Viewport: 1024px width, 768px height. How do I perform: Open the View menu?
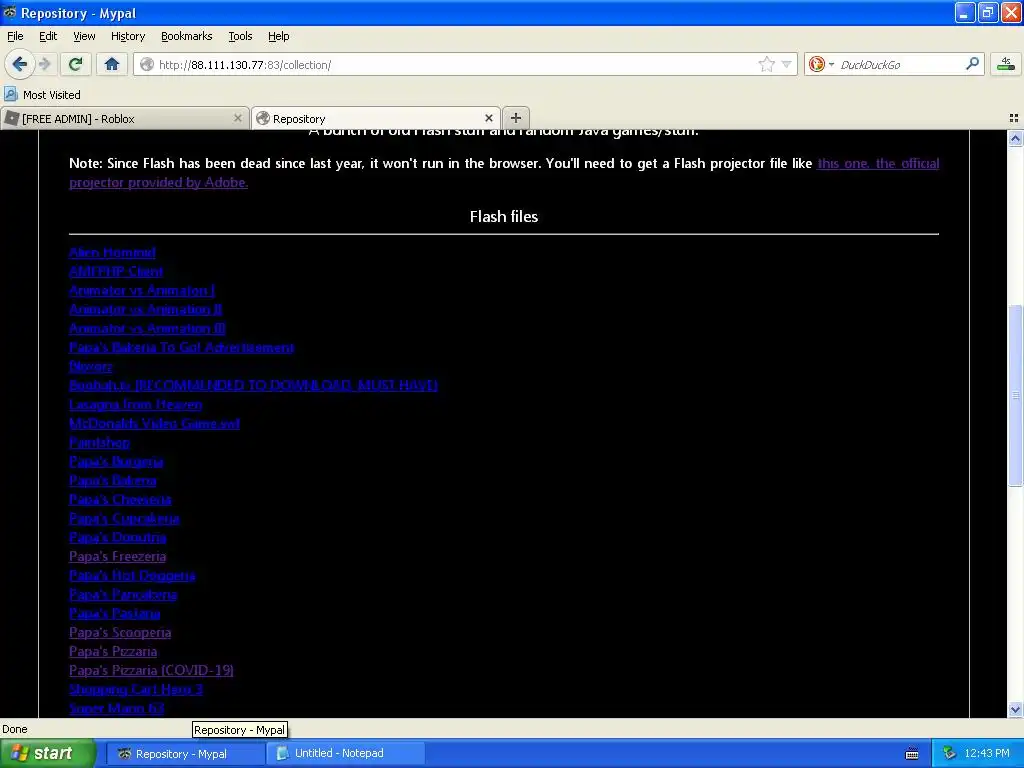[84, 36]
